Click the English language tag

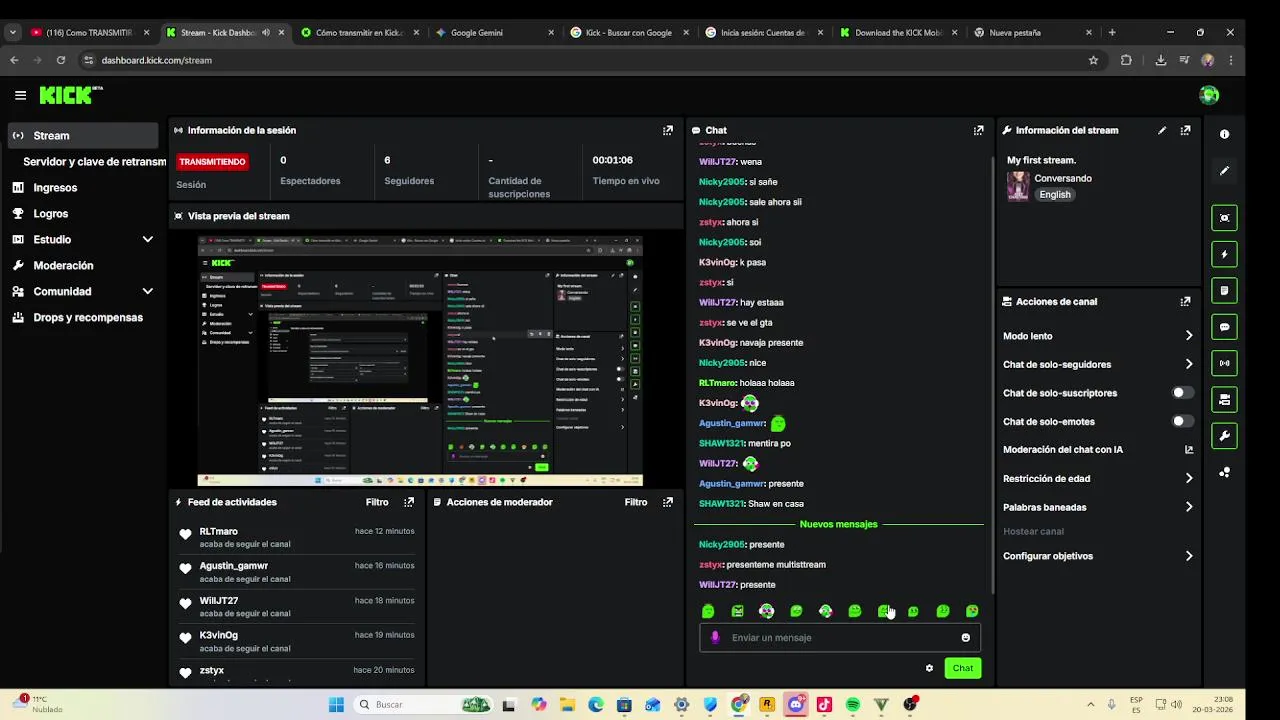click(1055, 194)
